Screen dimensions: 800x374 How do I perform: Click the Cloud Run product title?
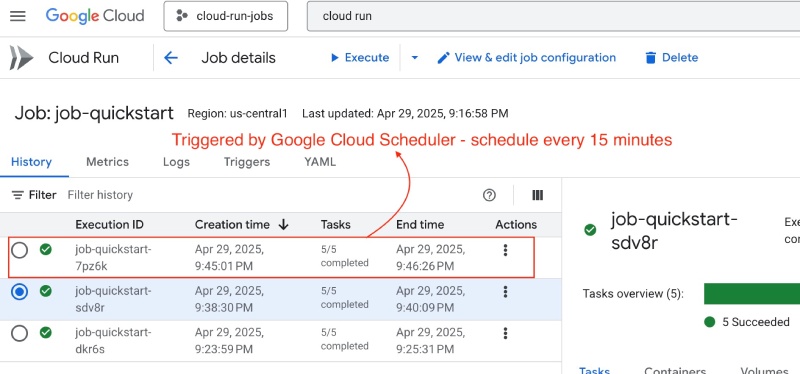click(x=84, y=58)
